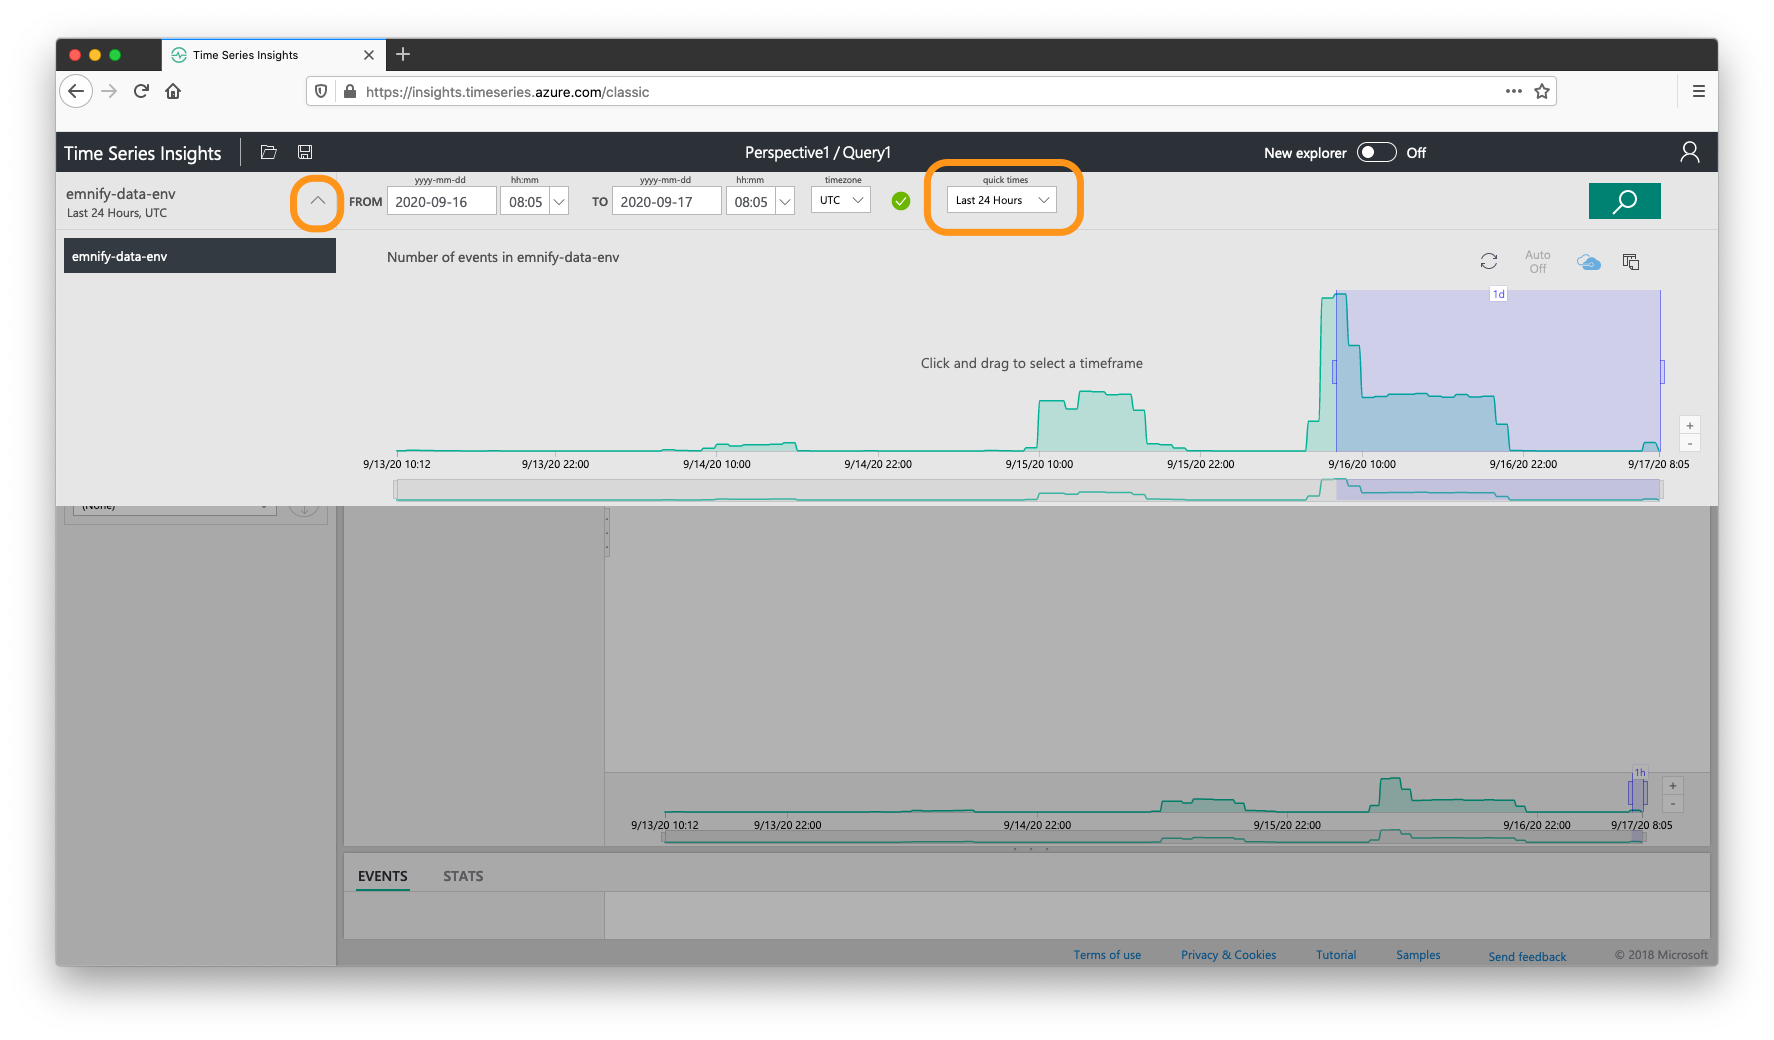The width and height of the screenshot is (1774, 1040).
Task: Switch to the STATS tab
Action: [463, 876]
